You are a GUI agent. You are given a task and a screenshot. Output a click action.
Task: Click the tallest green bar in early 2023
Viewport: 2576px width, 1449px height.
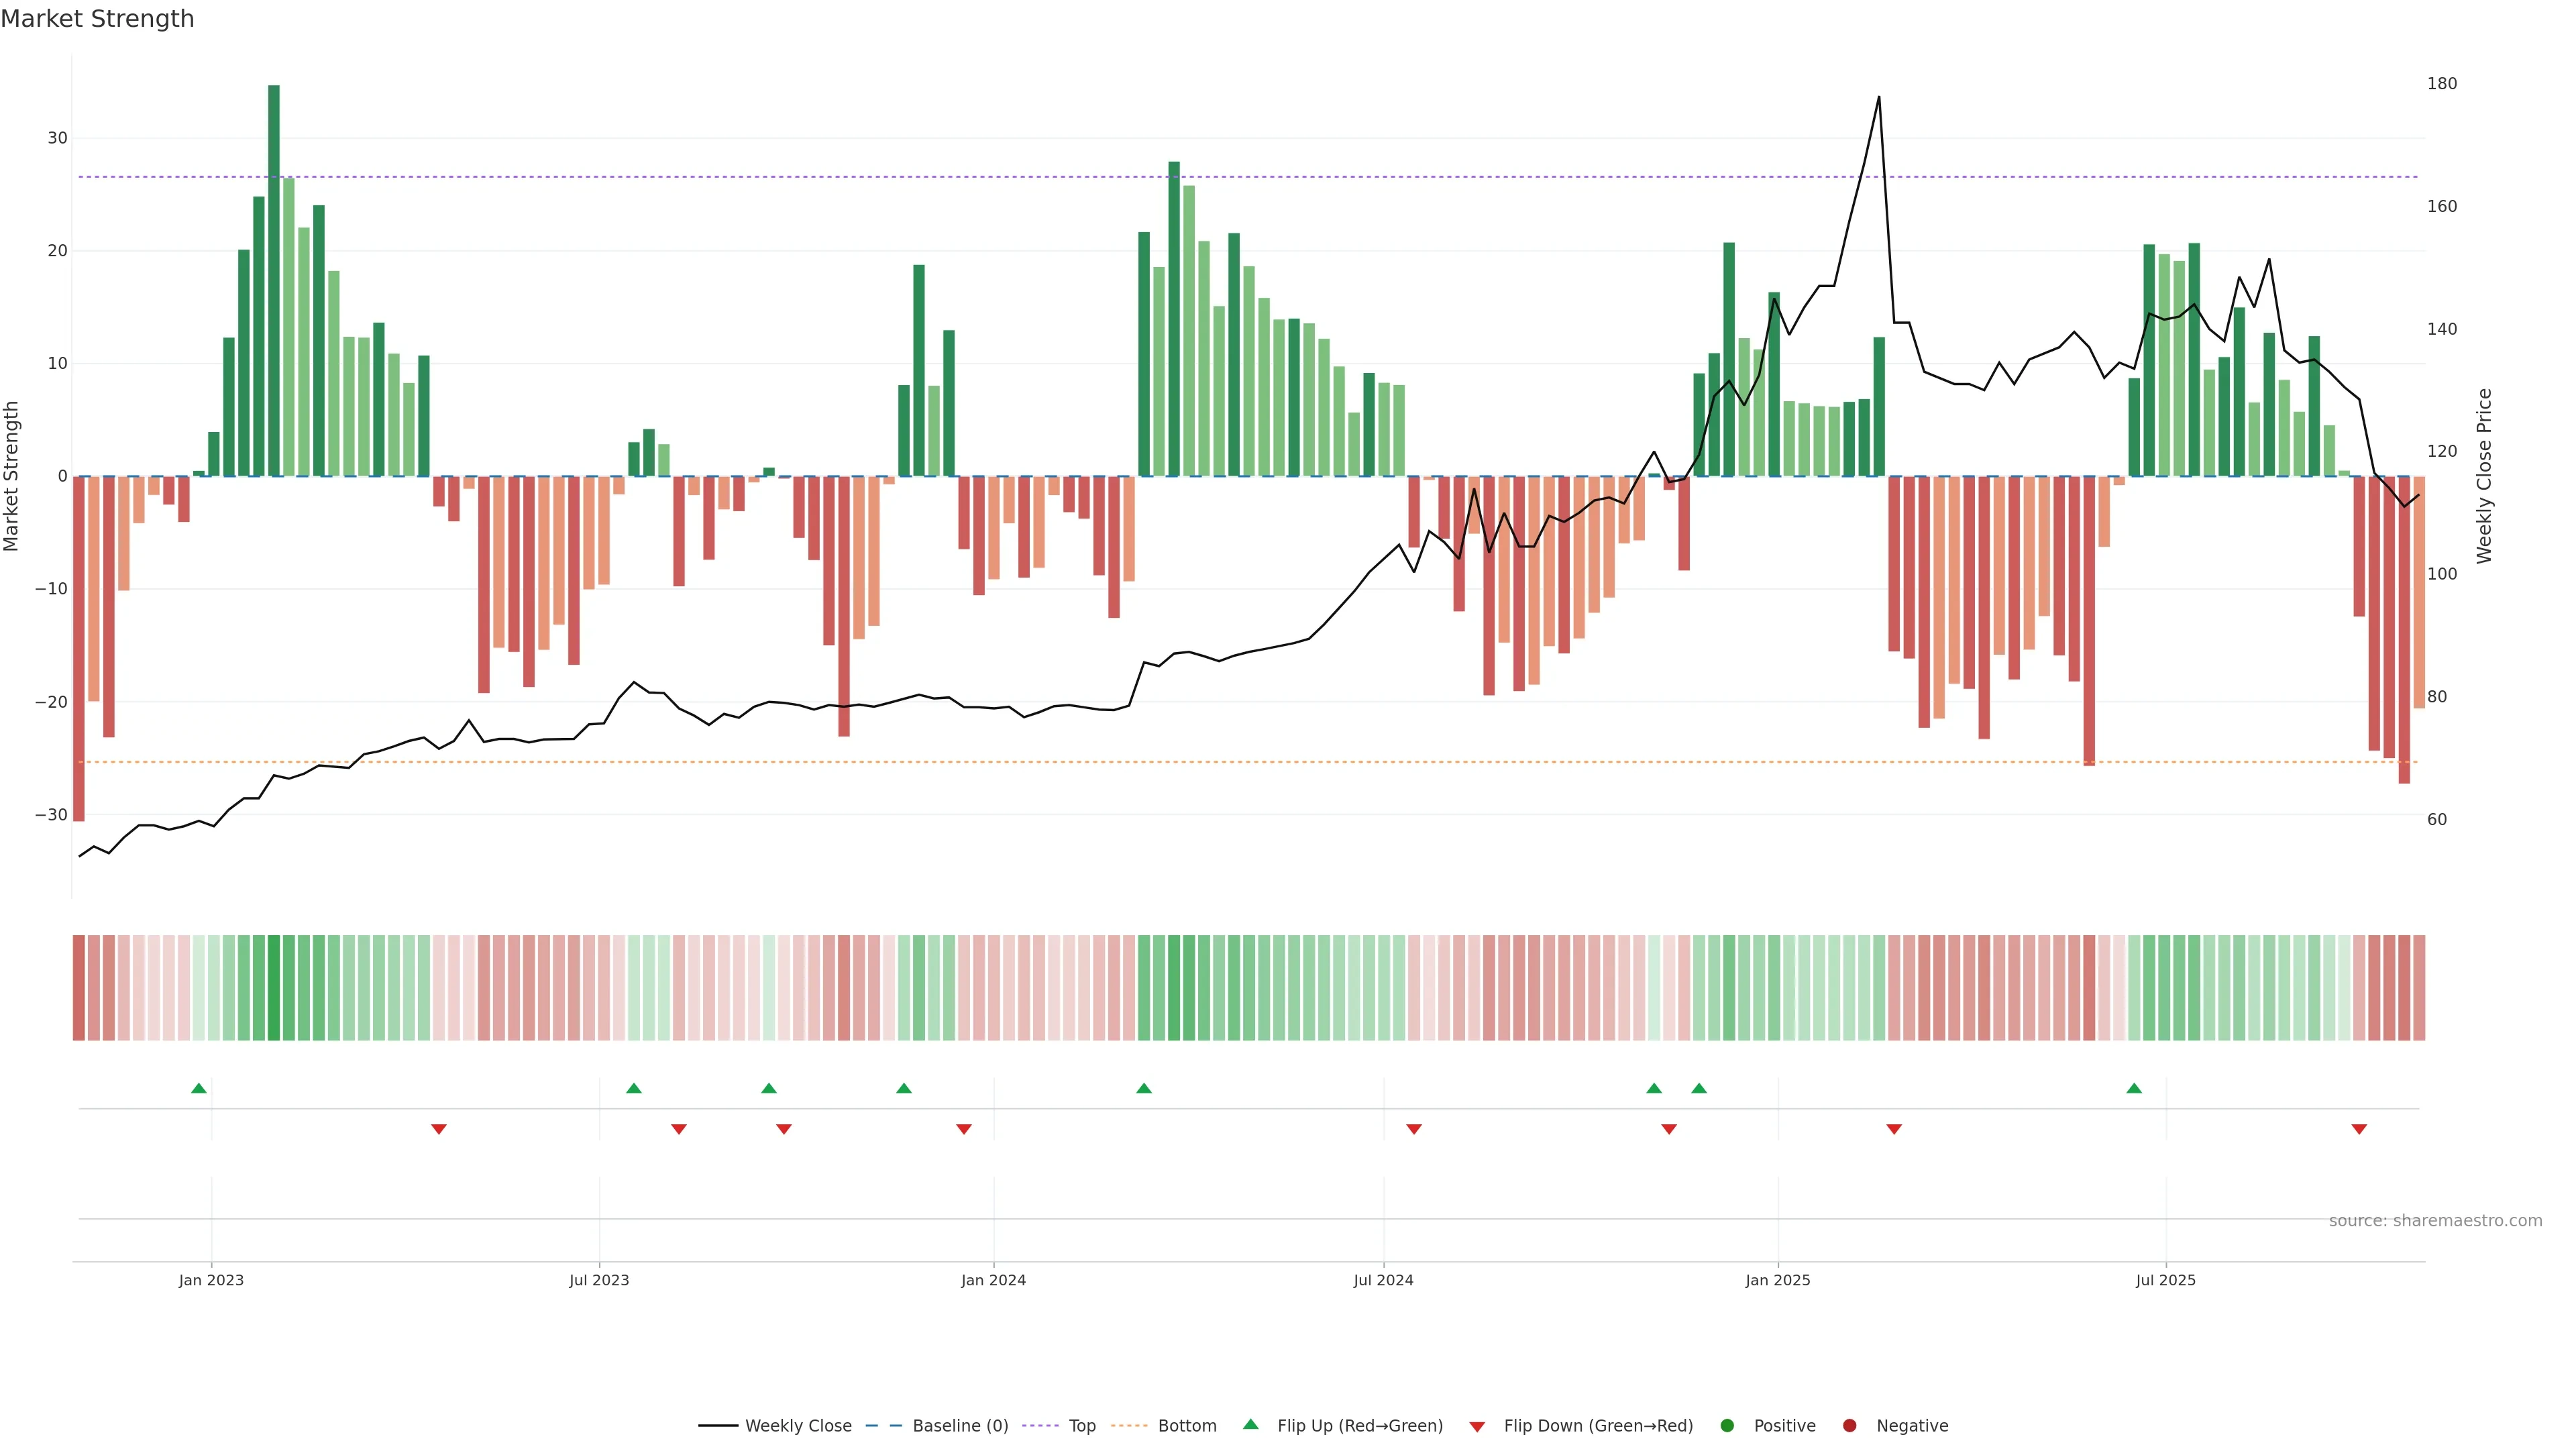274,280
